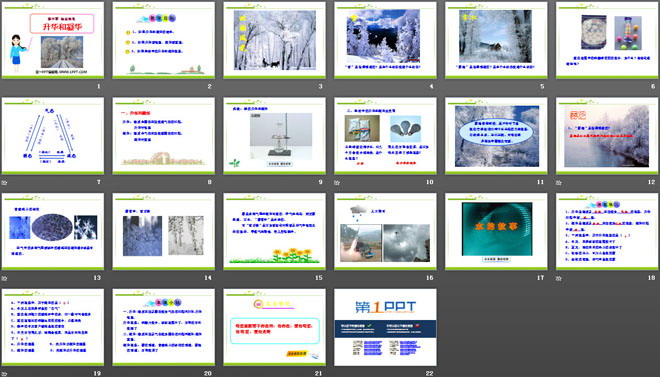660x377 pixels.
Task: Select slide 9 with glass flask experiment
Action: coord(274,136)
